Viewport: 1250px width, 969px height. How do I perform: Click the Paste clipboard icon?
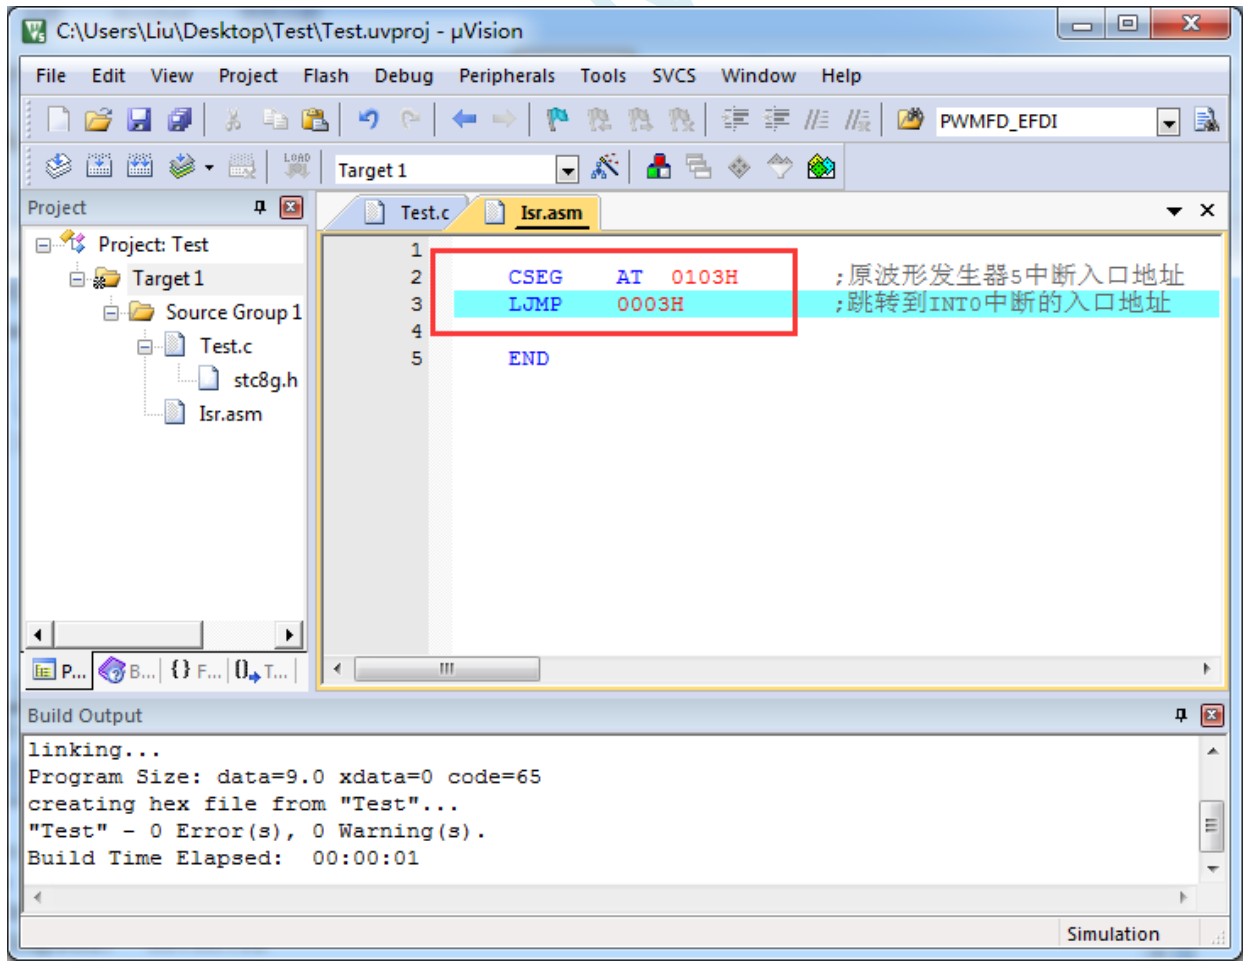[315, 120]
